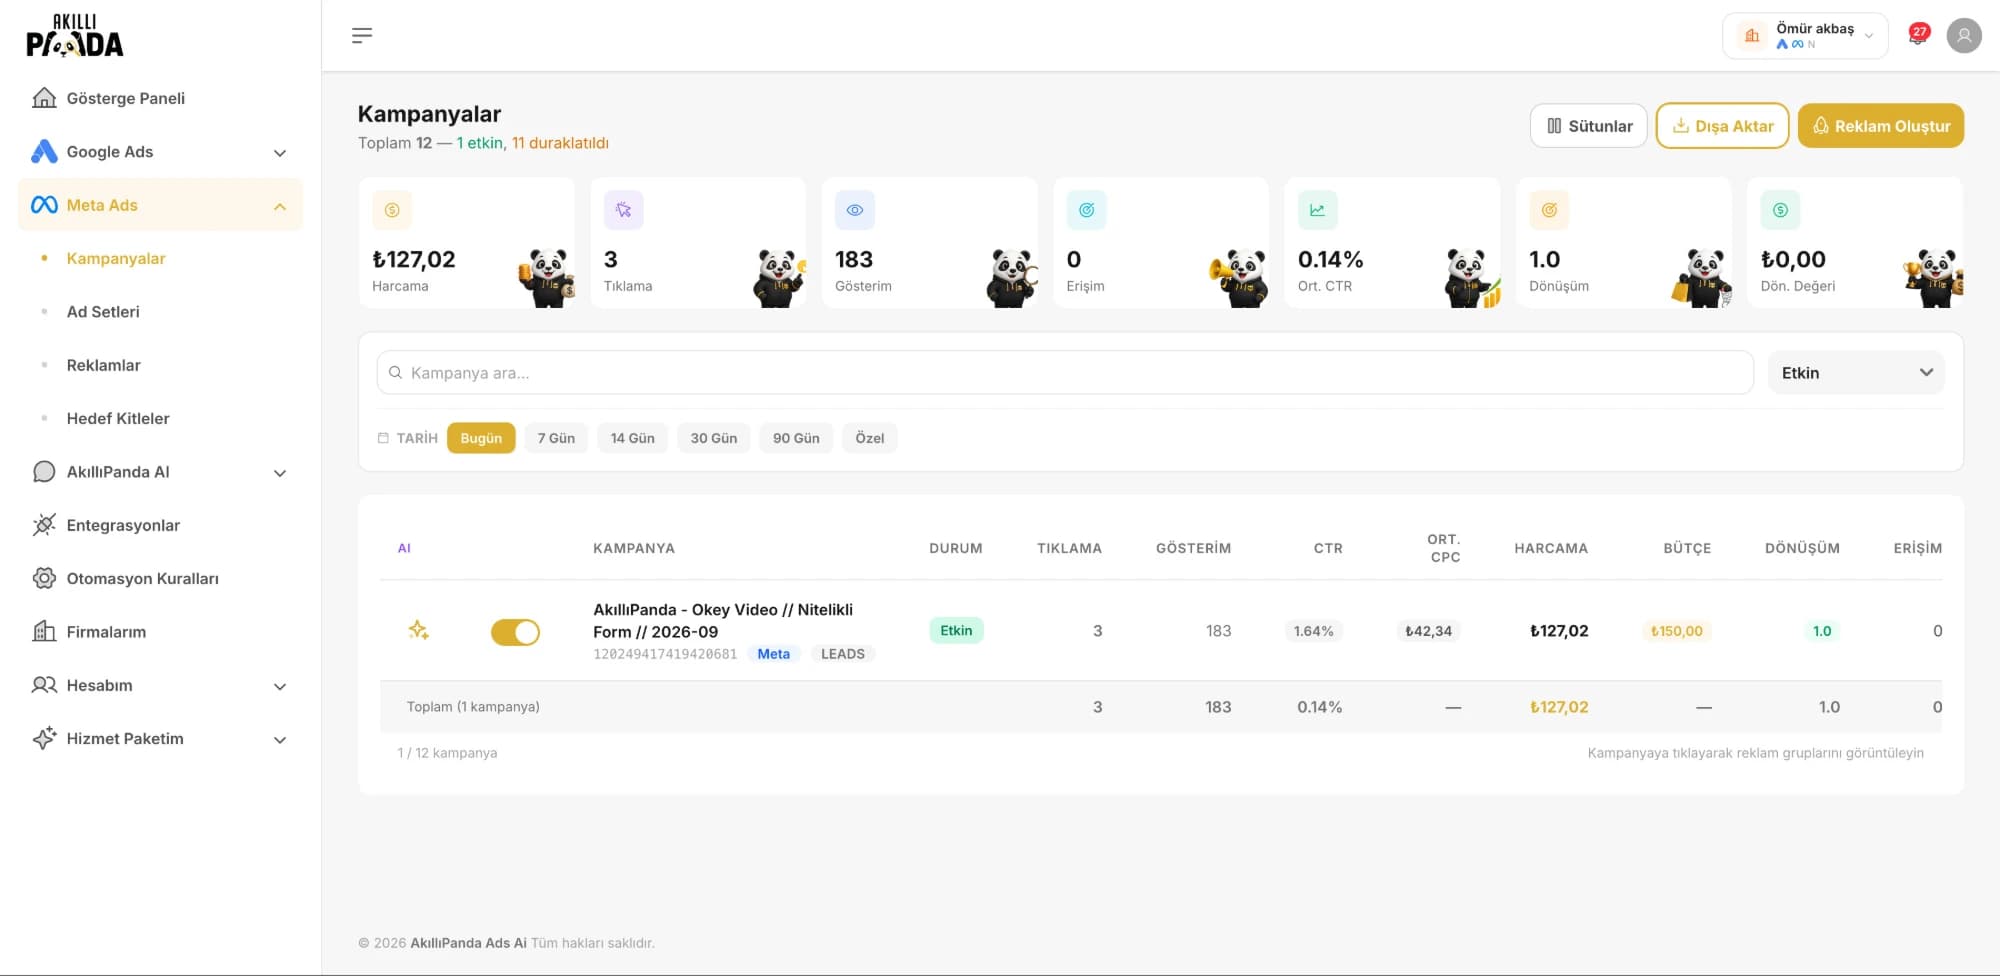
Task: Expand the Hesabım menu chevron
Action: pos(280,686)
